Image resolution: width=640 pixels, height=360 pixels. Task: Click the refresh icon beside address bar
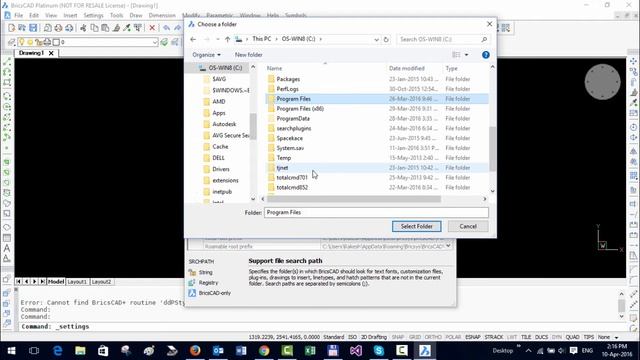[x=386, y=39]
